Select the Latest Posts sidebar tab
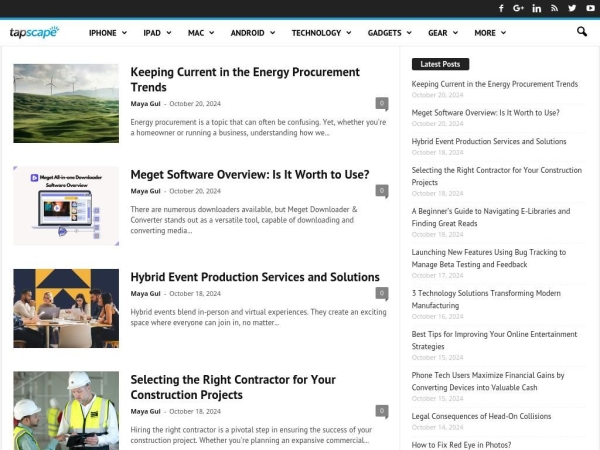 point(440,64)
